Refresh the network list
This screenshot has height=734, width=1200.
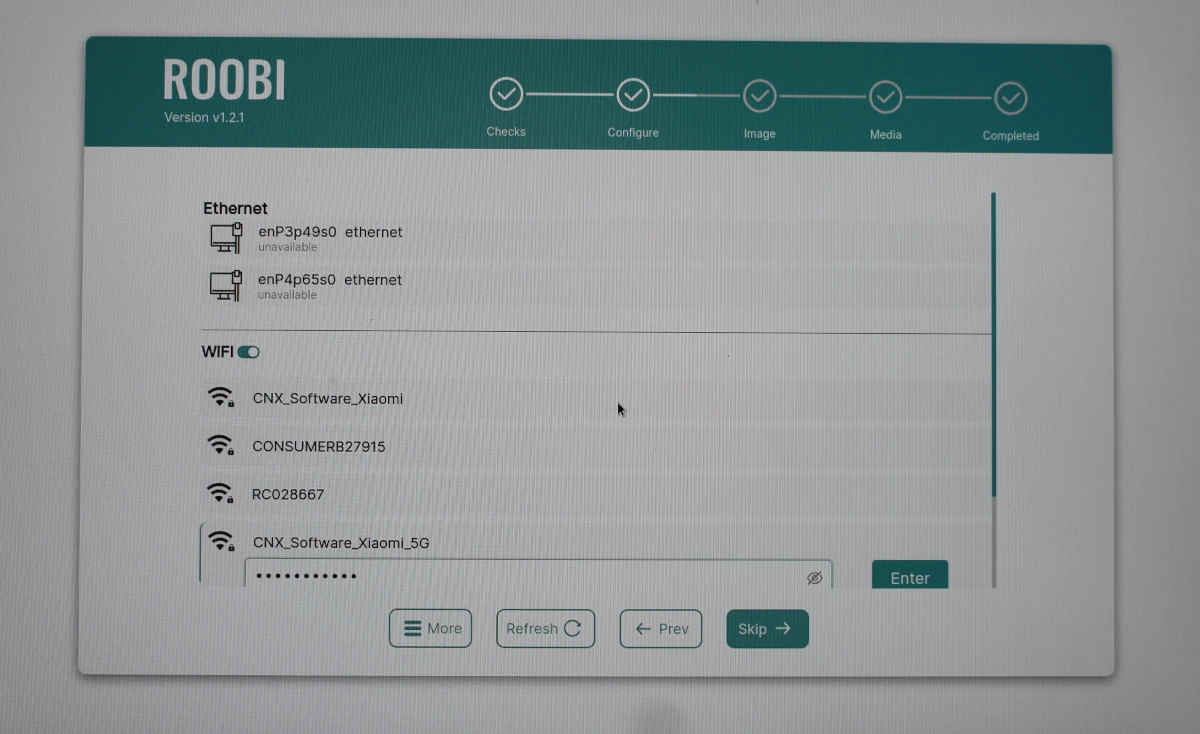[545, 628]
